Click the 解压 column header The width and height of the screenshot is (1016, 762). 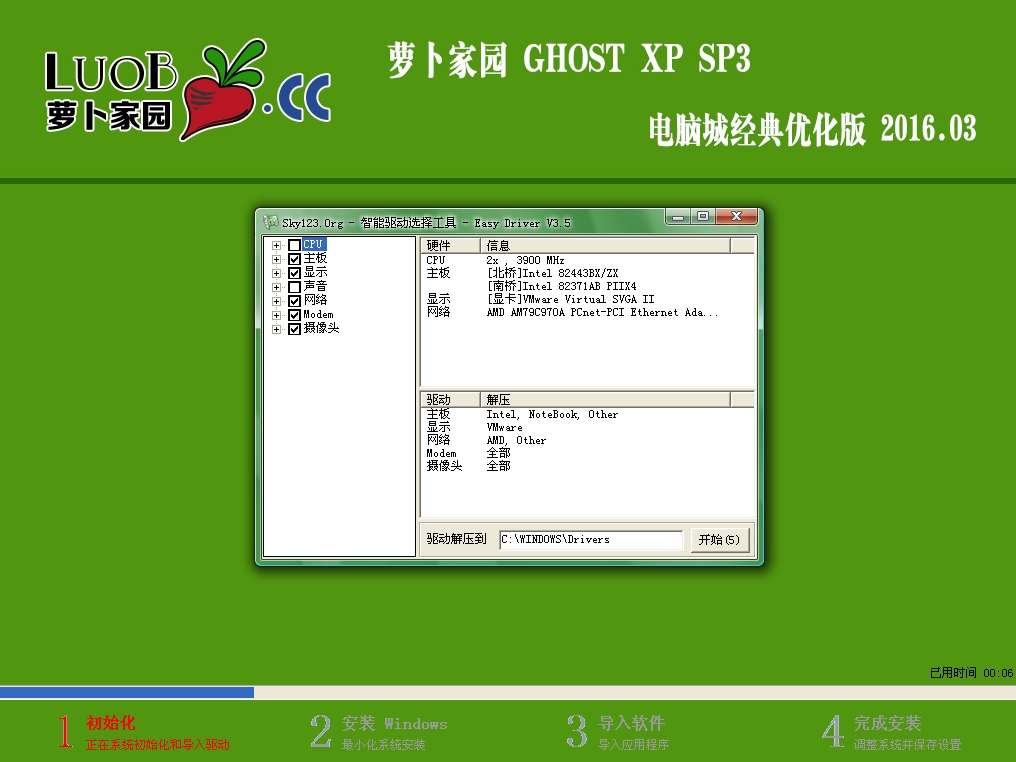pyautogui.click(x=605, y=400)
